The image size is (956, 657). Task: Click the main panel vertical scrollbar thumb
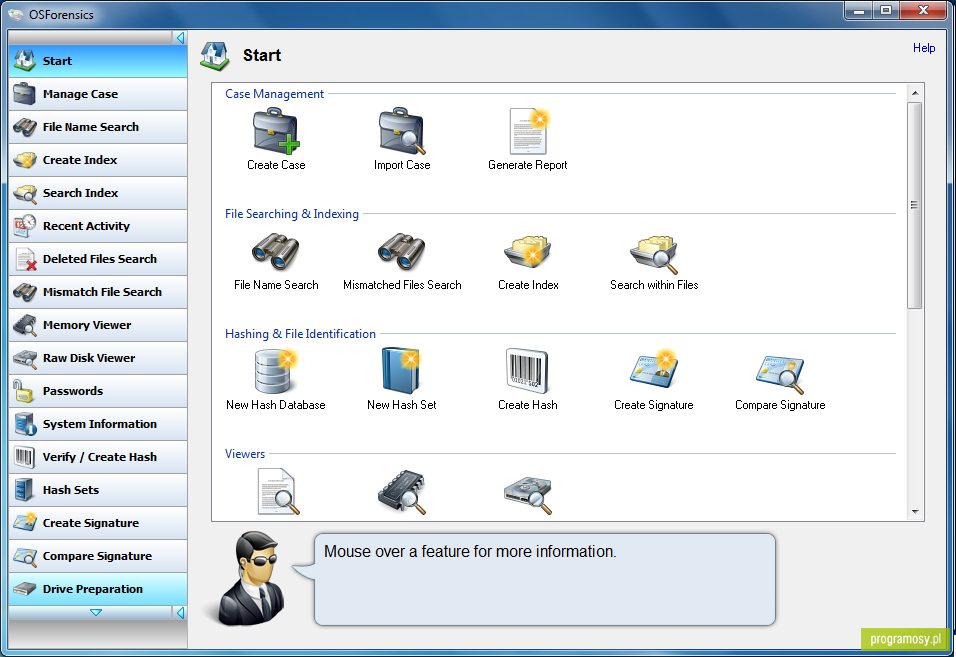coord(915,205)
